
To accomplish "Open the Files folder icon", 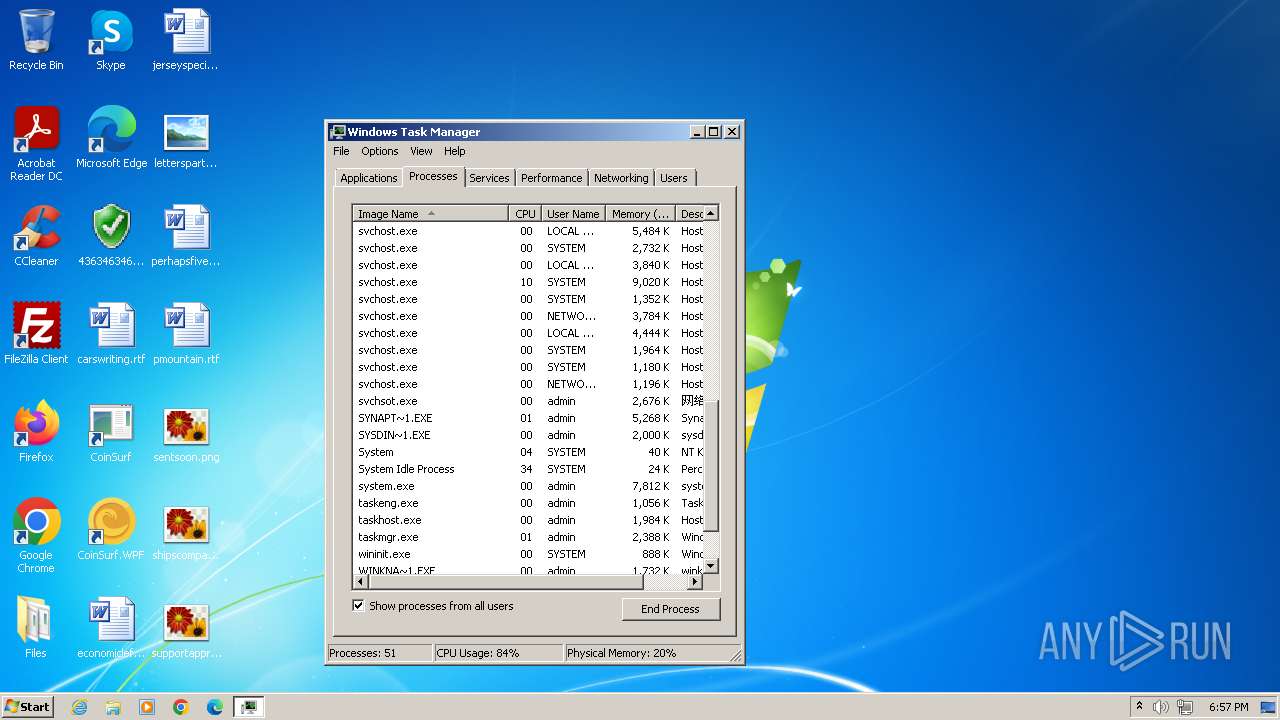I will coord(36,628).
